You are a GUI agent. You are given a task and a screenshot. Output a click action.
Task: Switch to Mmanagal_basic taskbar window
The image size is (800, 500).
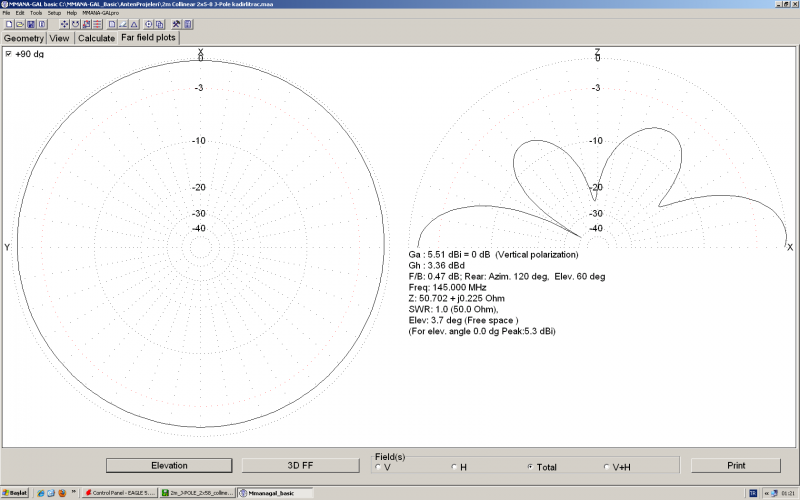coord(276,493)
